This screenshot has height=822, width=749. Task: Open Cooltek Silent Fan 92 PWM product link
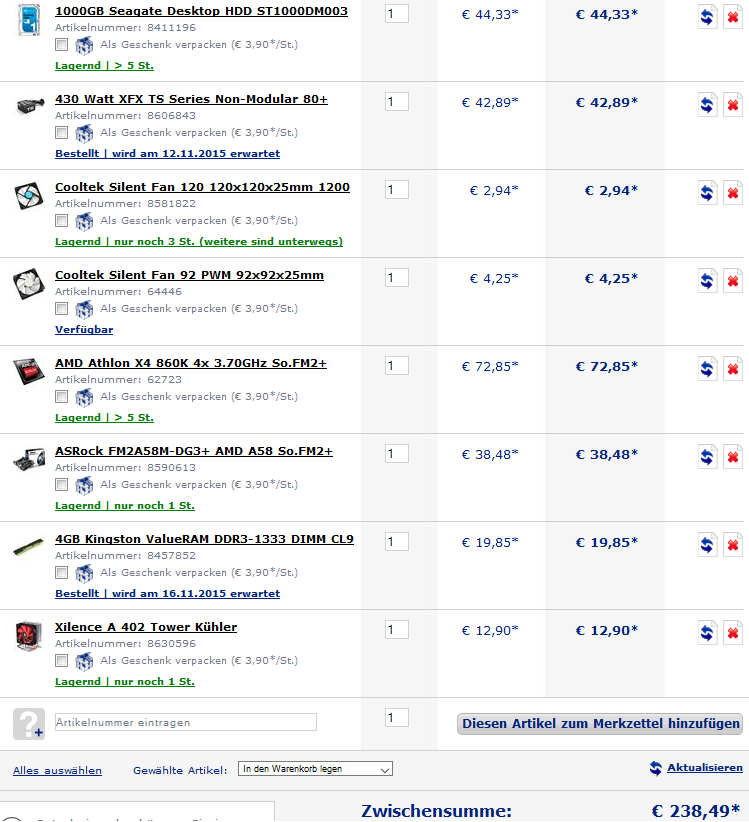point(189,275)
